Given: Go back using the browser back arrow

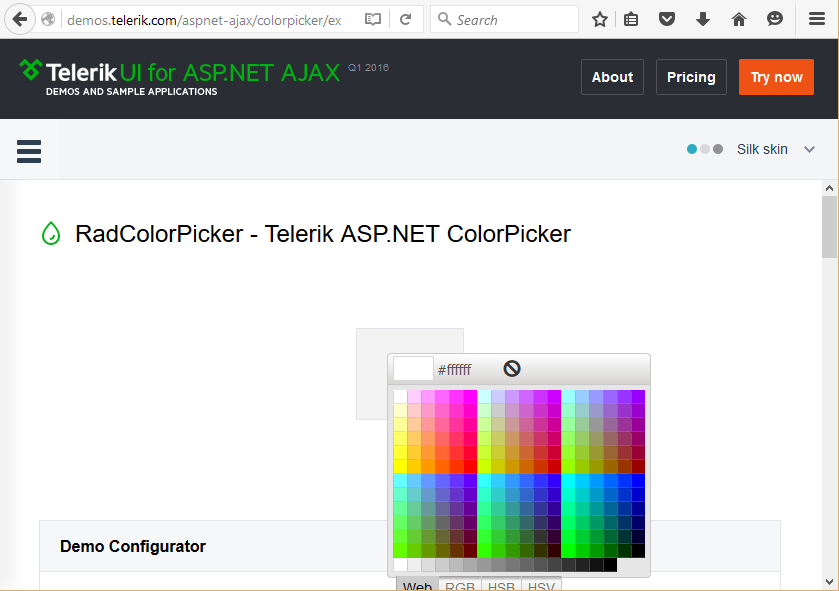Looking at the screenshot, I should 20,20.
